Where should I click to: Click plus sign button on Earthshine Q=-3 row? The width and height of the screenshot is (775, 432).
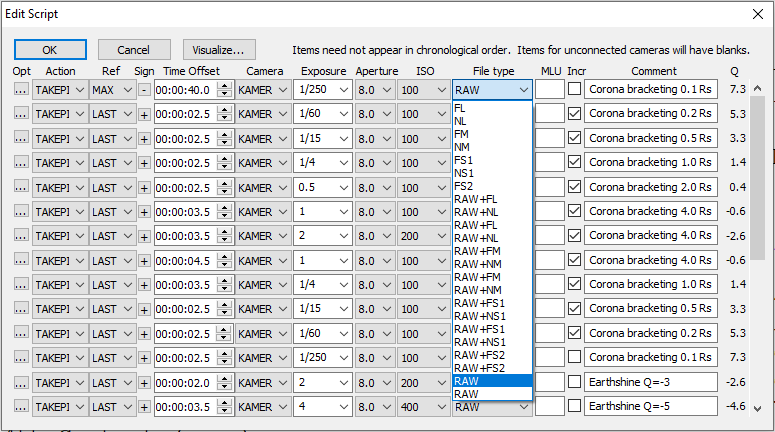click(x=144, y=382)
